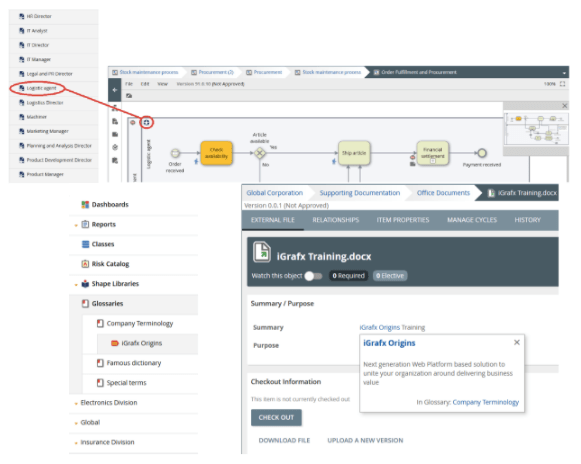Open the Global Corporation breadcrumb
The height and width of the screenshot is (464, 581).
[x=275, y=193]
